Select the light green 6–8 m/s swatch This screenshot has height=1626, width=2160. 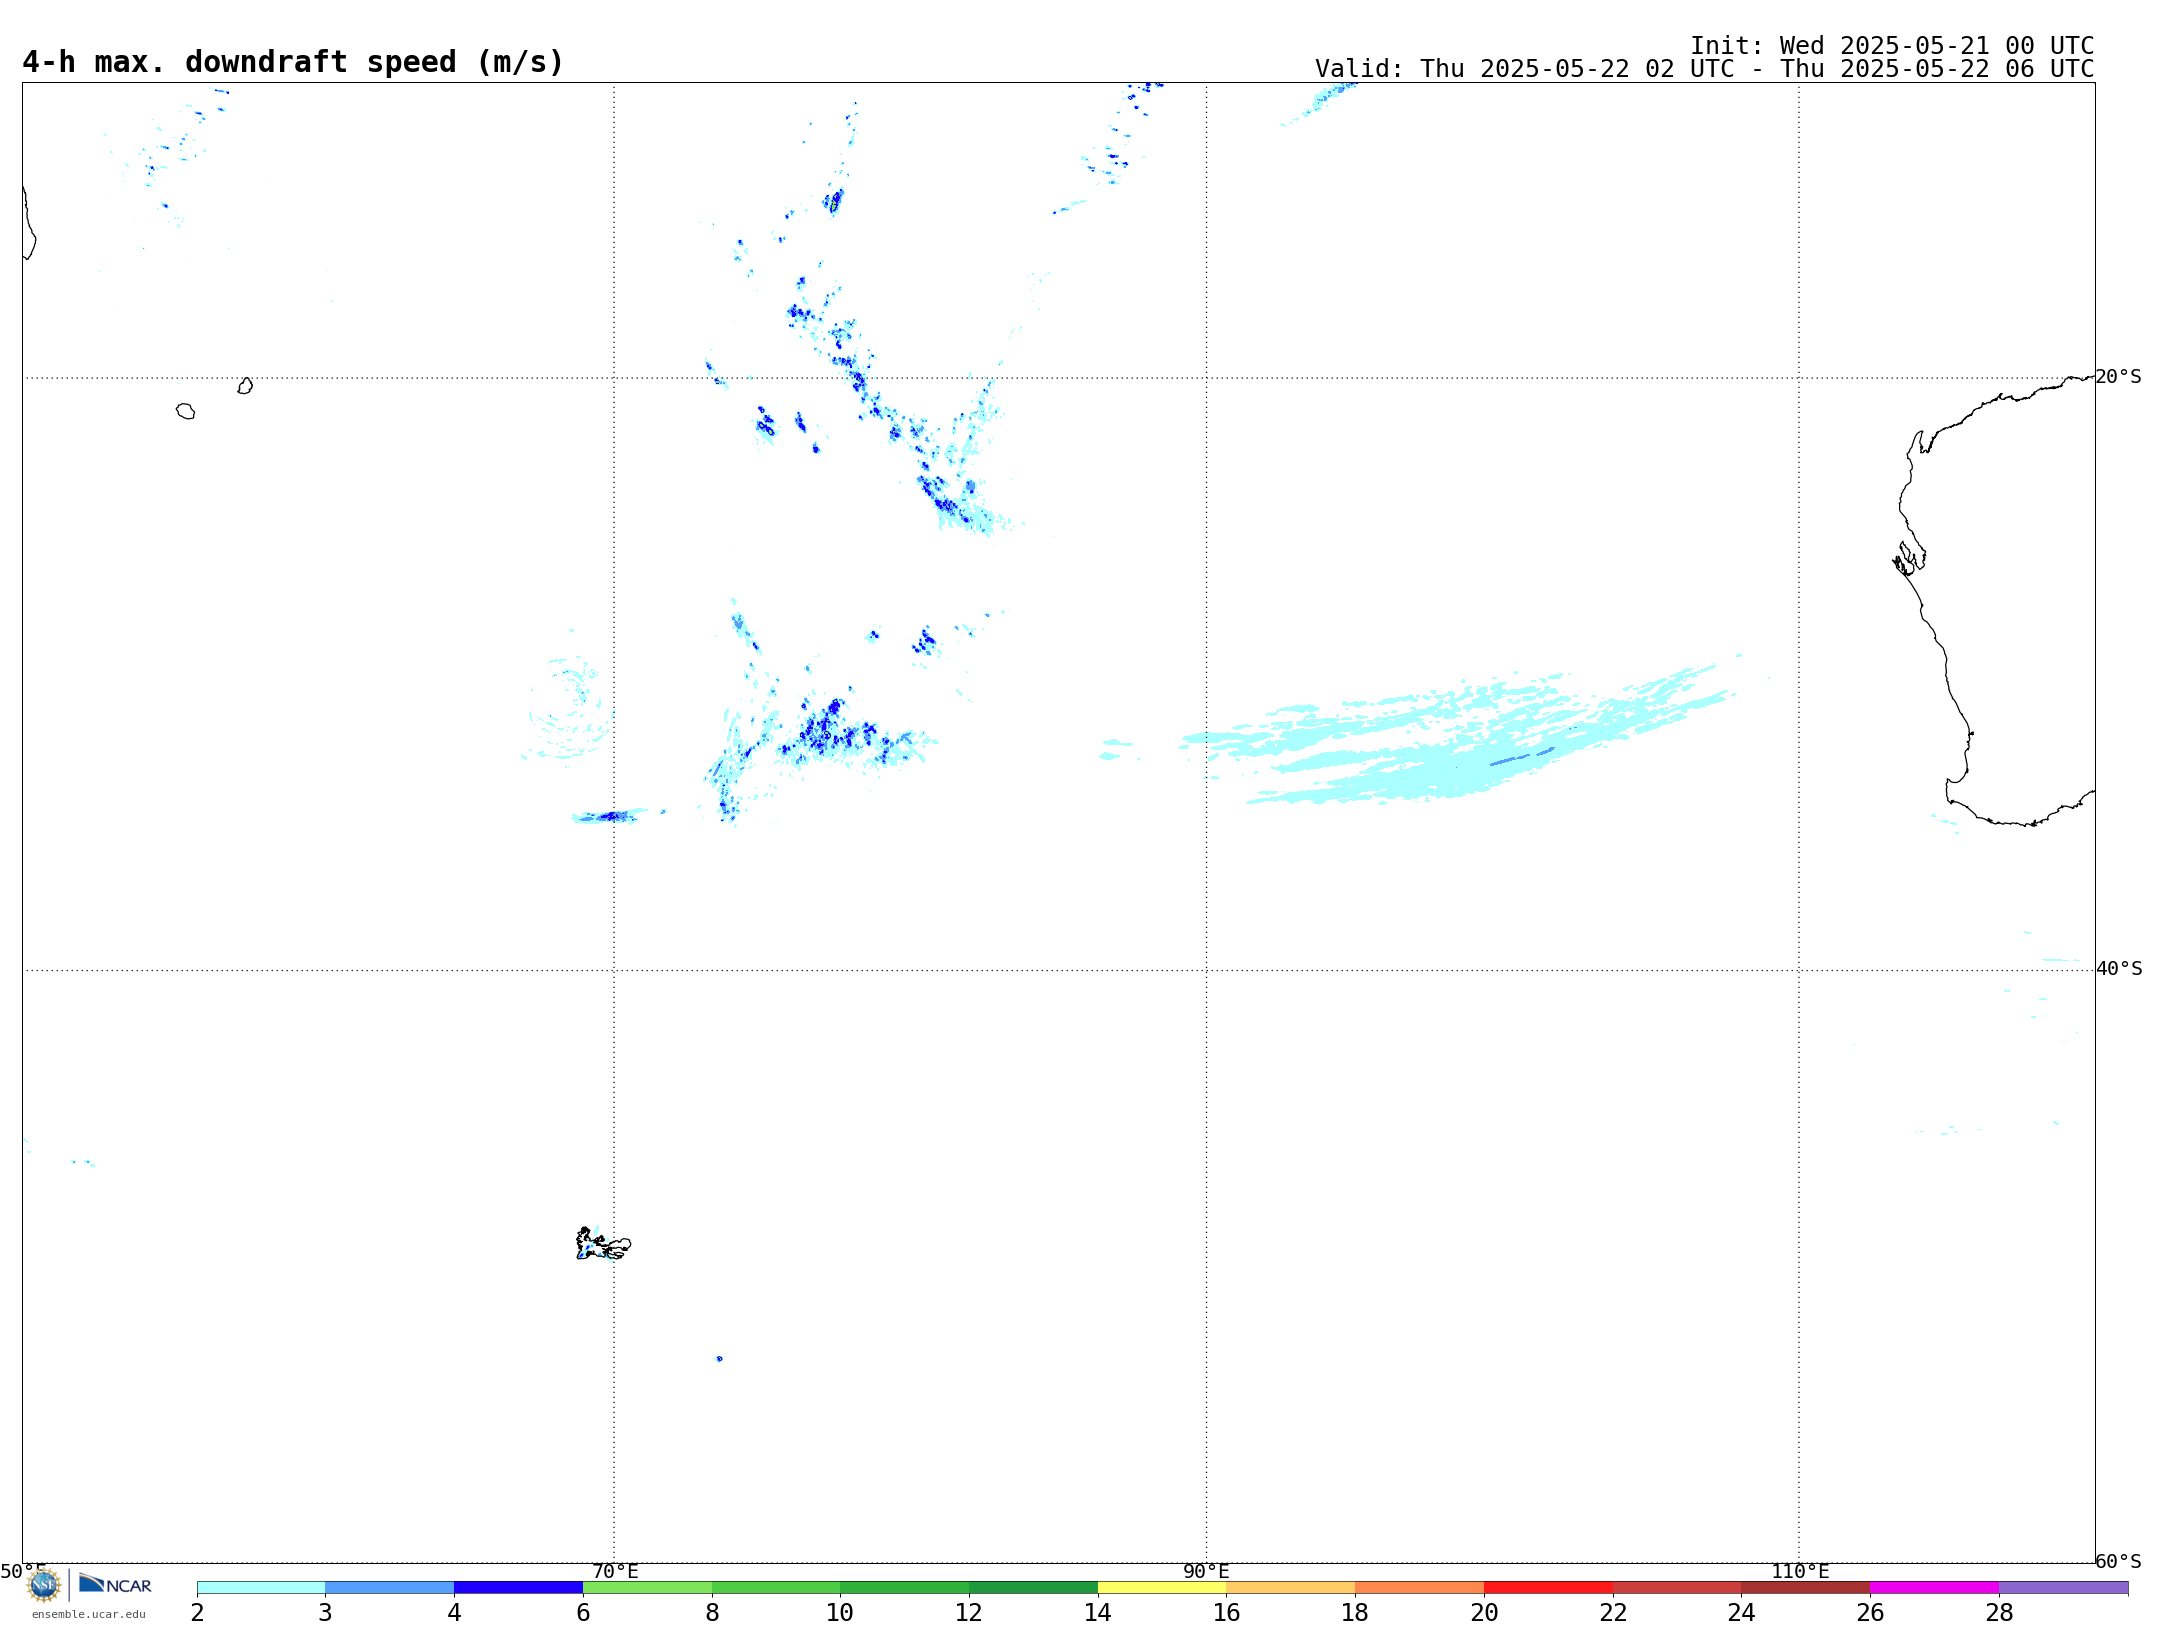click(x=647, y=1587)
